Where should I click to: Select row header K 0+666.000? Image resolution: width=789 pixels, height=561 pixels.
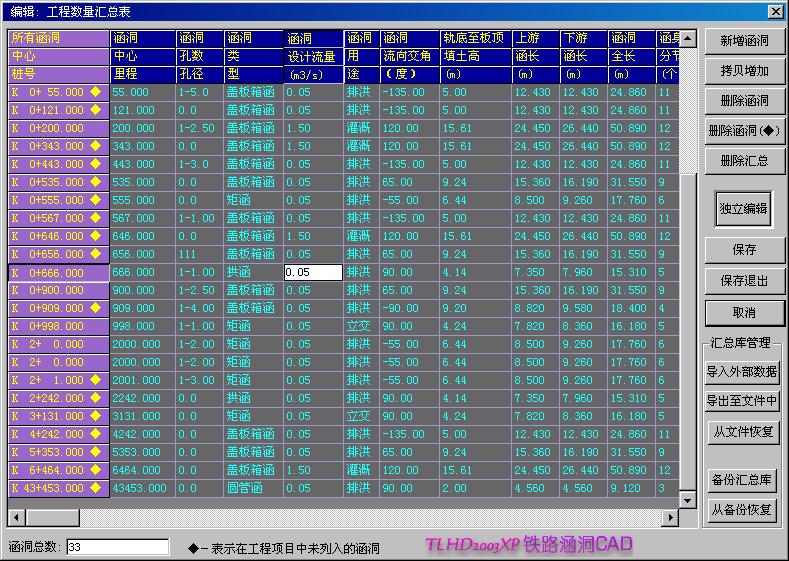(x=59, y=273)
